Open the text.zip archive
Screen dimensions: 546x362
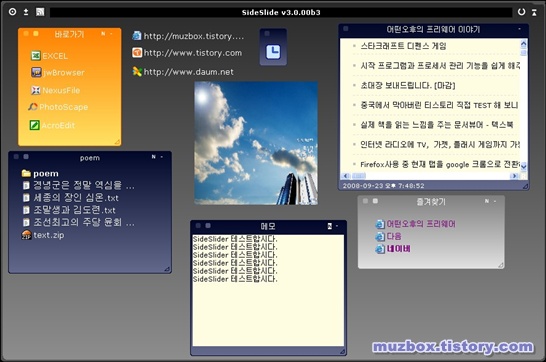pyautogui.click(x=43, y=235)
